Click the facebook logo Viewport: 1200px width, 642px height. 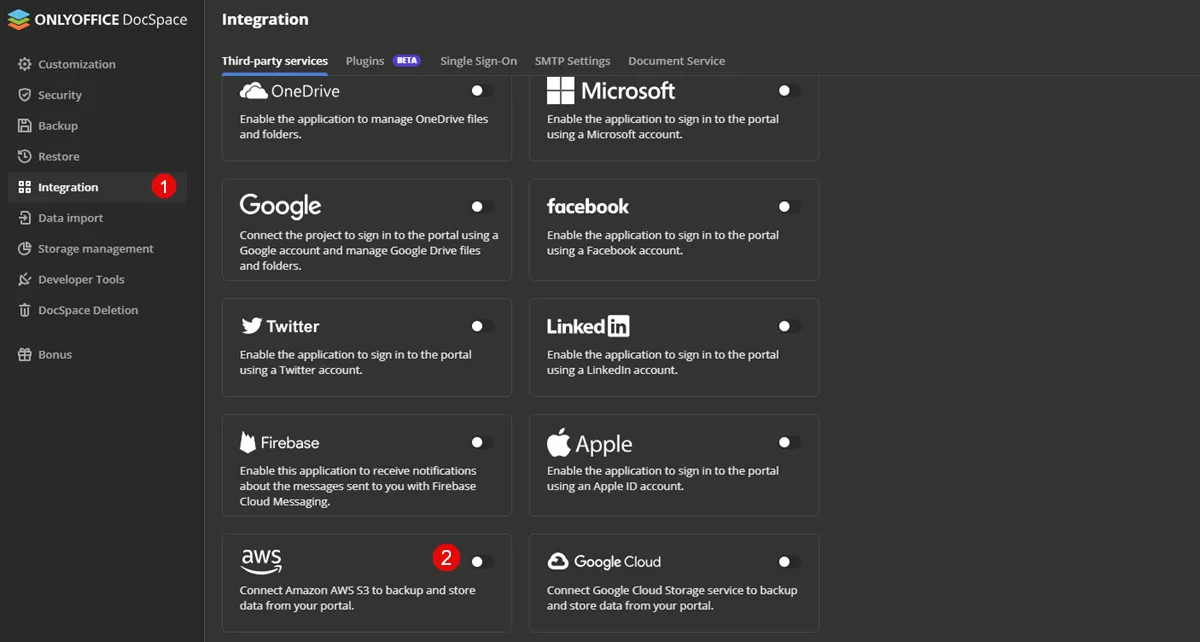point(588,206)
